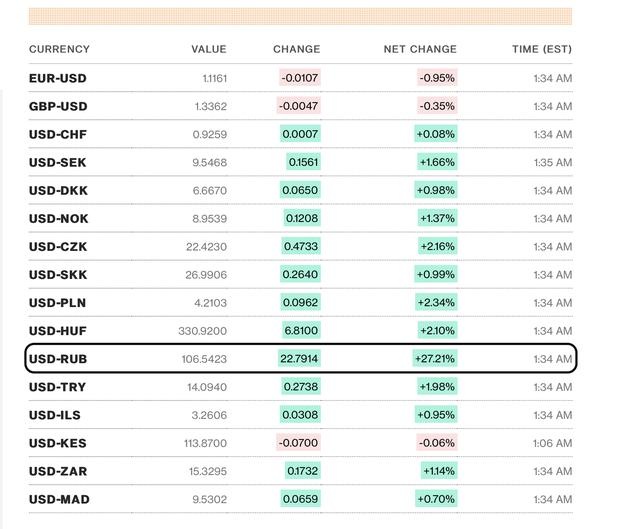Click the GBP-USD currency link
Image resolution: width=640 pixels, height=529 pixels.
click(x=58, y=106)
